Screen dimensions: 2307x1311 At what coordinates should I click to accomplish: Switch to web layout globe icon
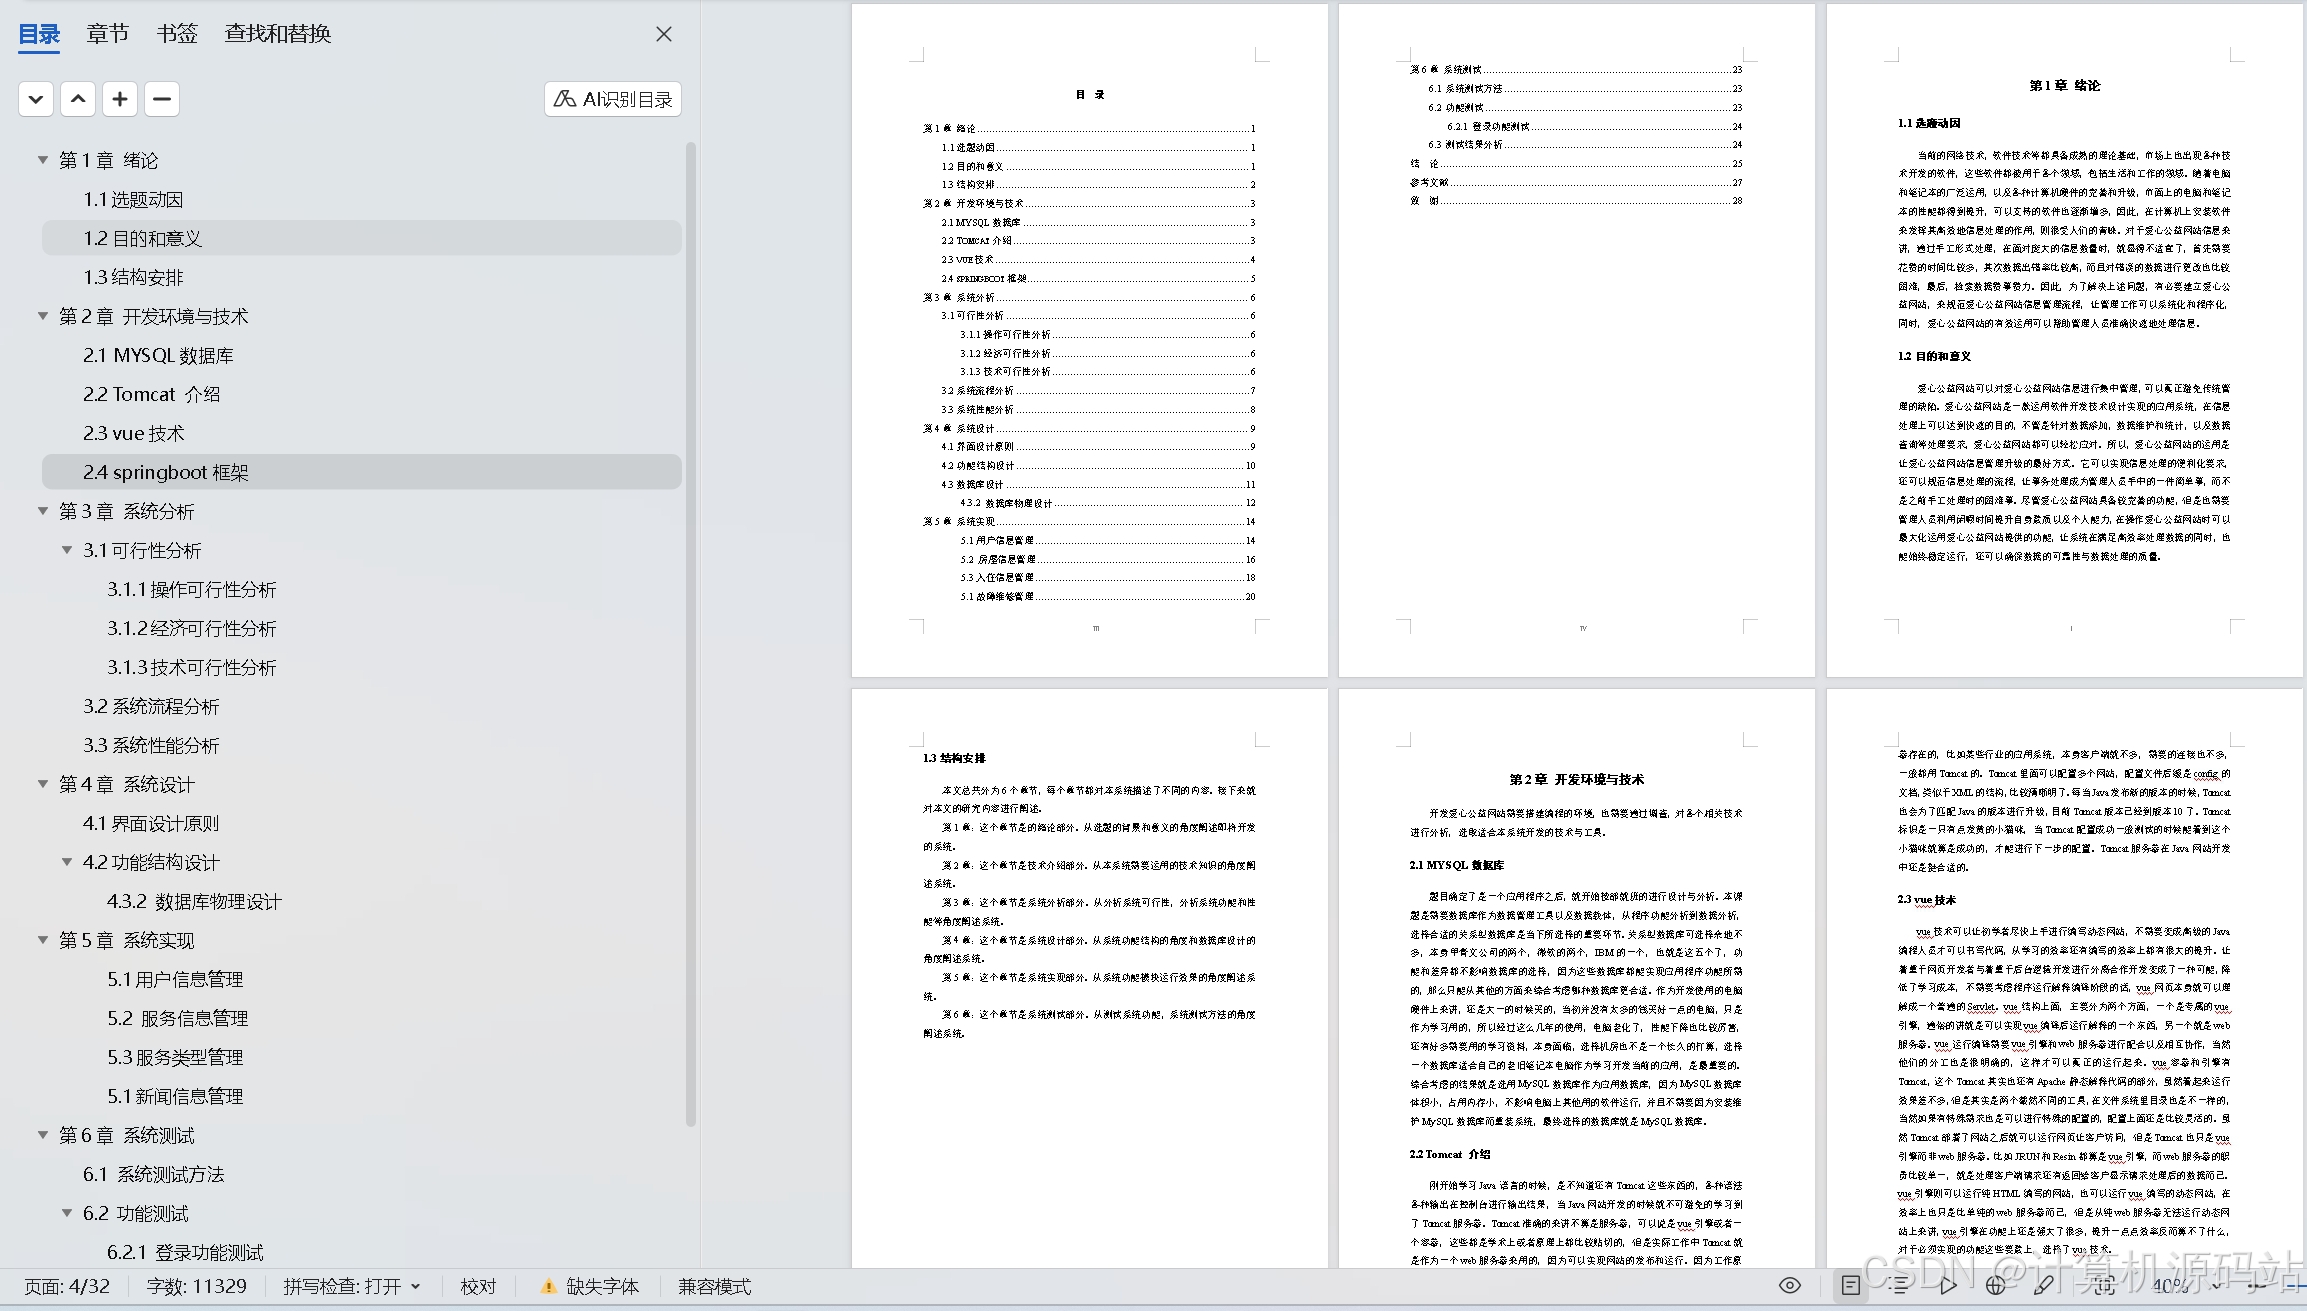coord(1996,1286)
